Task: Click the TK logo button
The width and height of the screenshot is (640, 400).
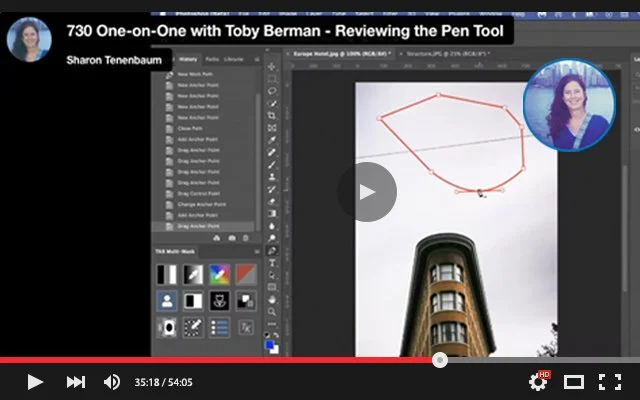Action: coord(246,327)
